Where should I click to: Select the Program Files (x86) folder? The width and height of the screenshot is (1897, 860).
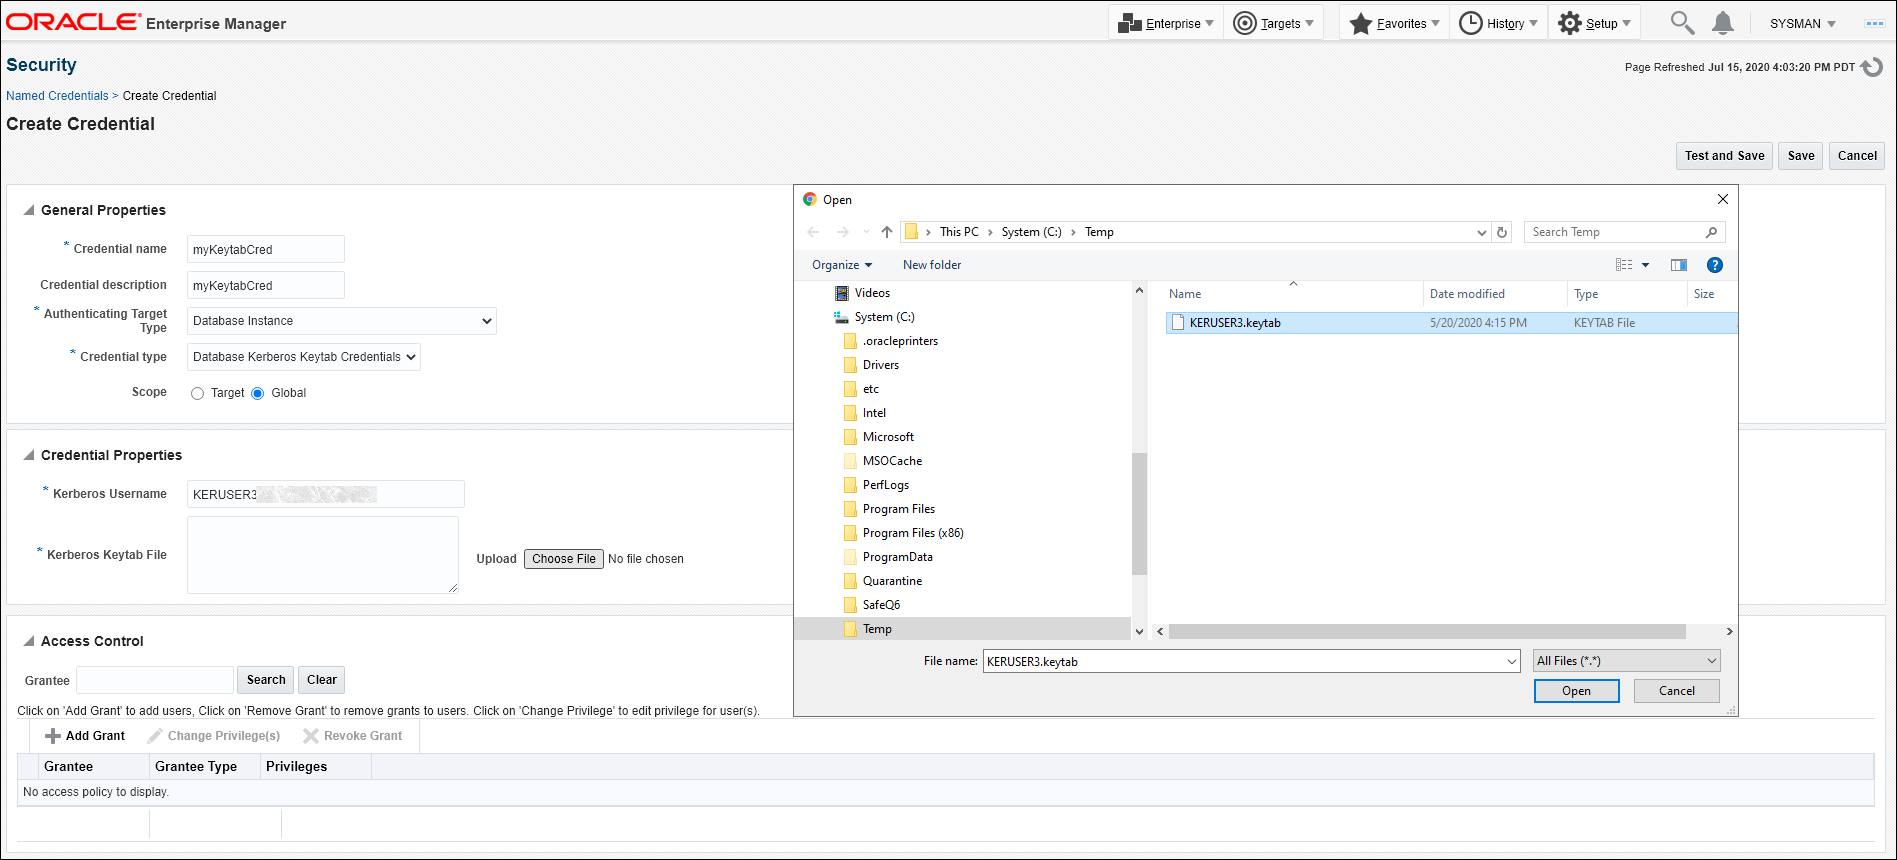click(x=912, y=533)
